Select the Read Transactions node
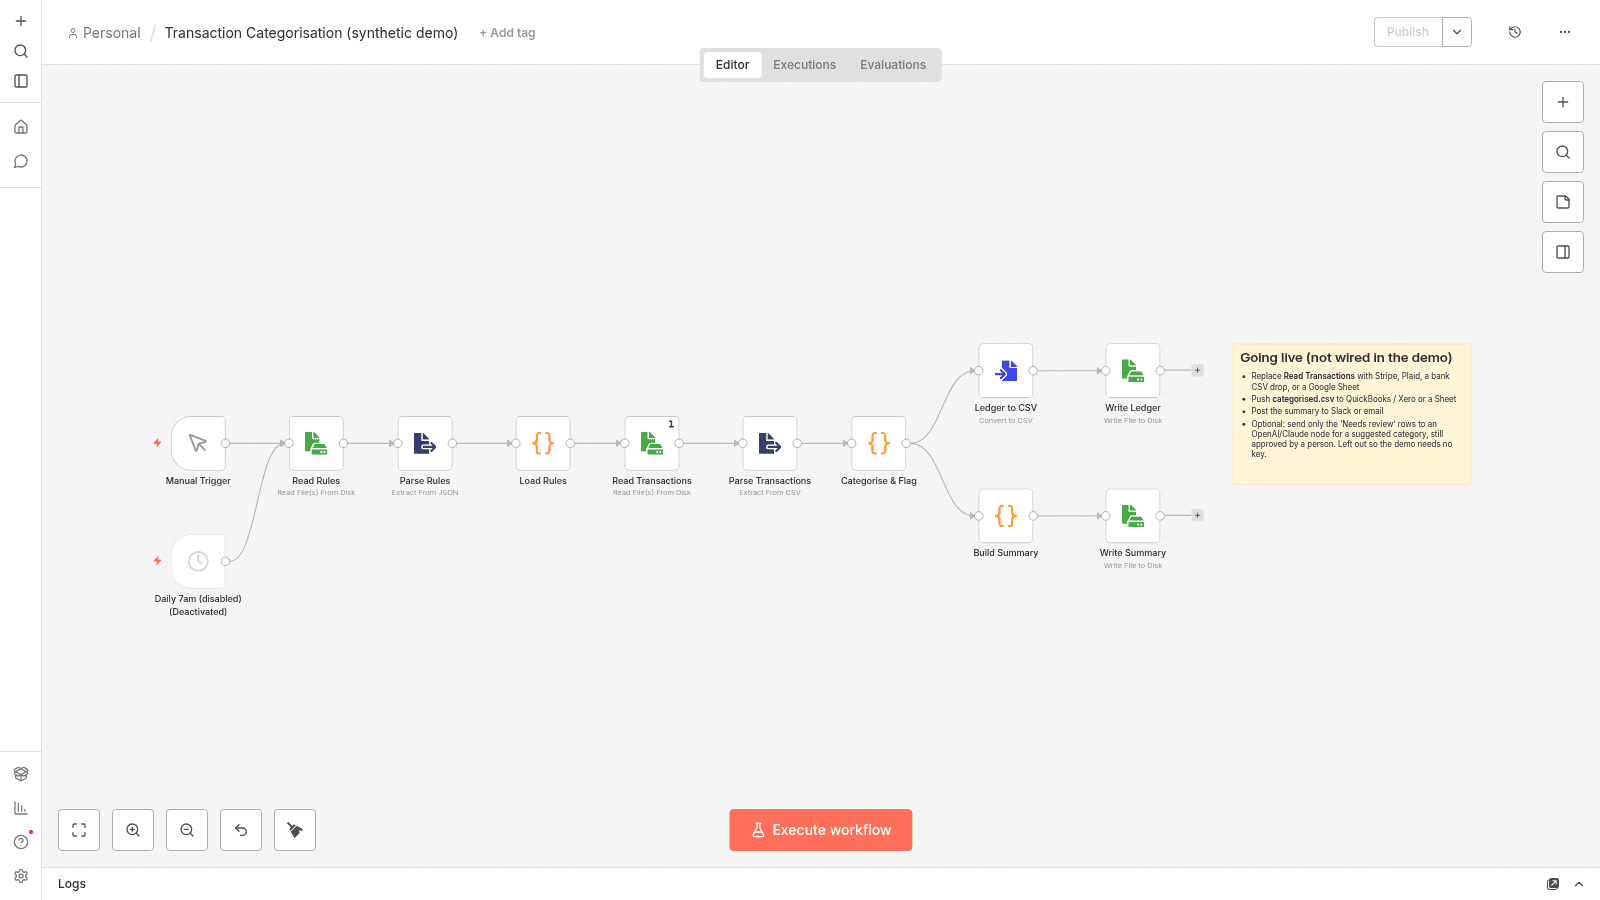The width and height of the screenshot is (1600, 900). [652, 443]
